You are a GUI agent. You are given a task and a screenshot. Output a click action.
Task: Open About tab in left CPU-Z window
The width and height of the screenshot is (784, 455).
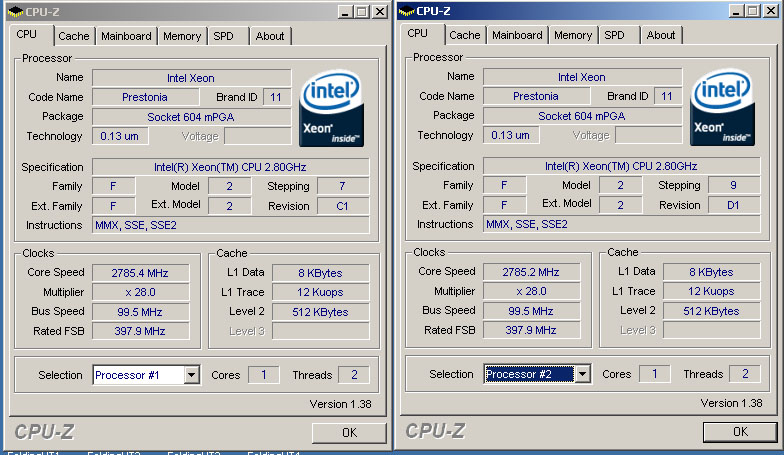pos(270,36)
